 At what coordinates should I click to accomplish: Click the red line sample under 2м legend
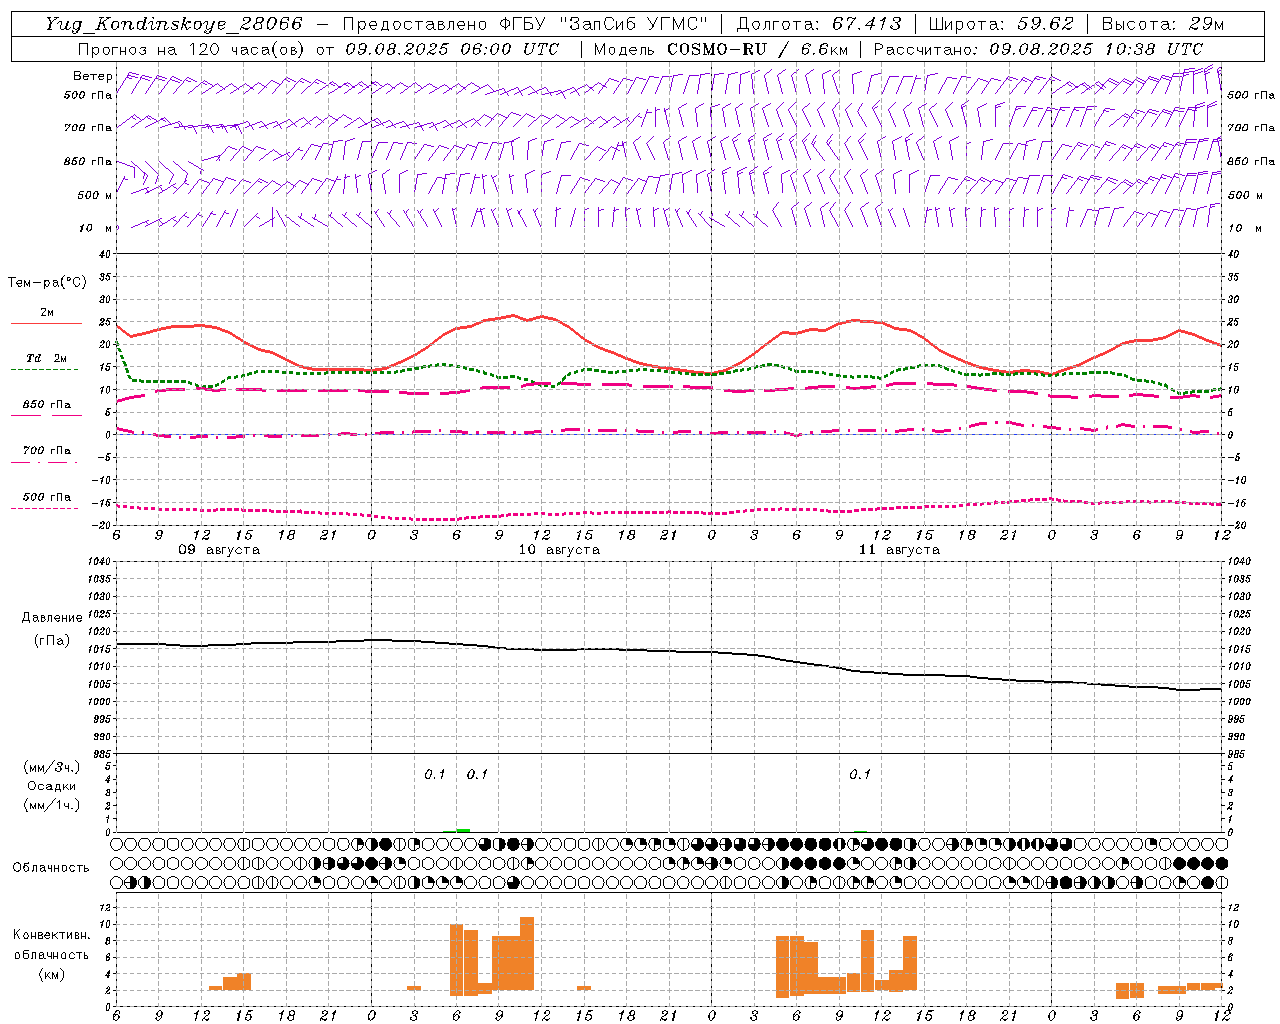(47, 324)
